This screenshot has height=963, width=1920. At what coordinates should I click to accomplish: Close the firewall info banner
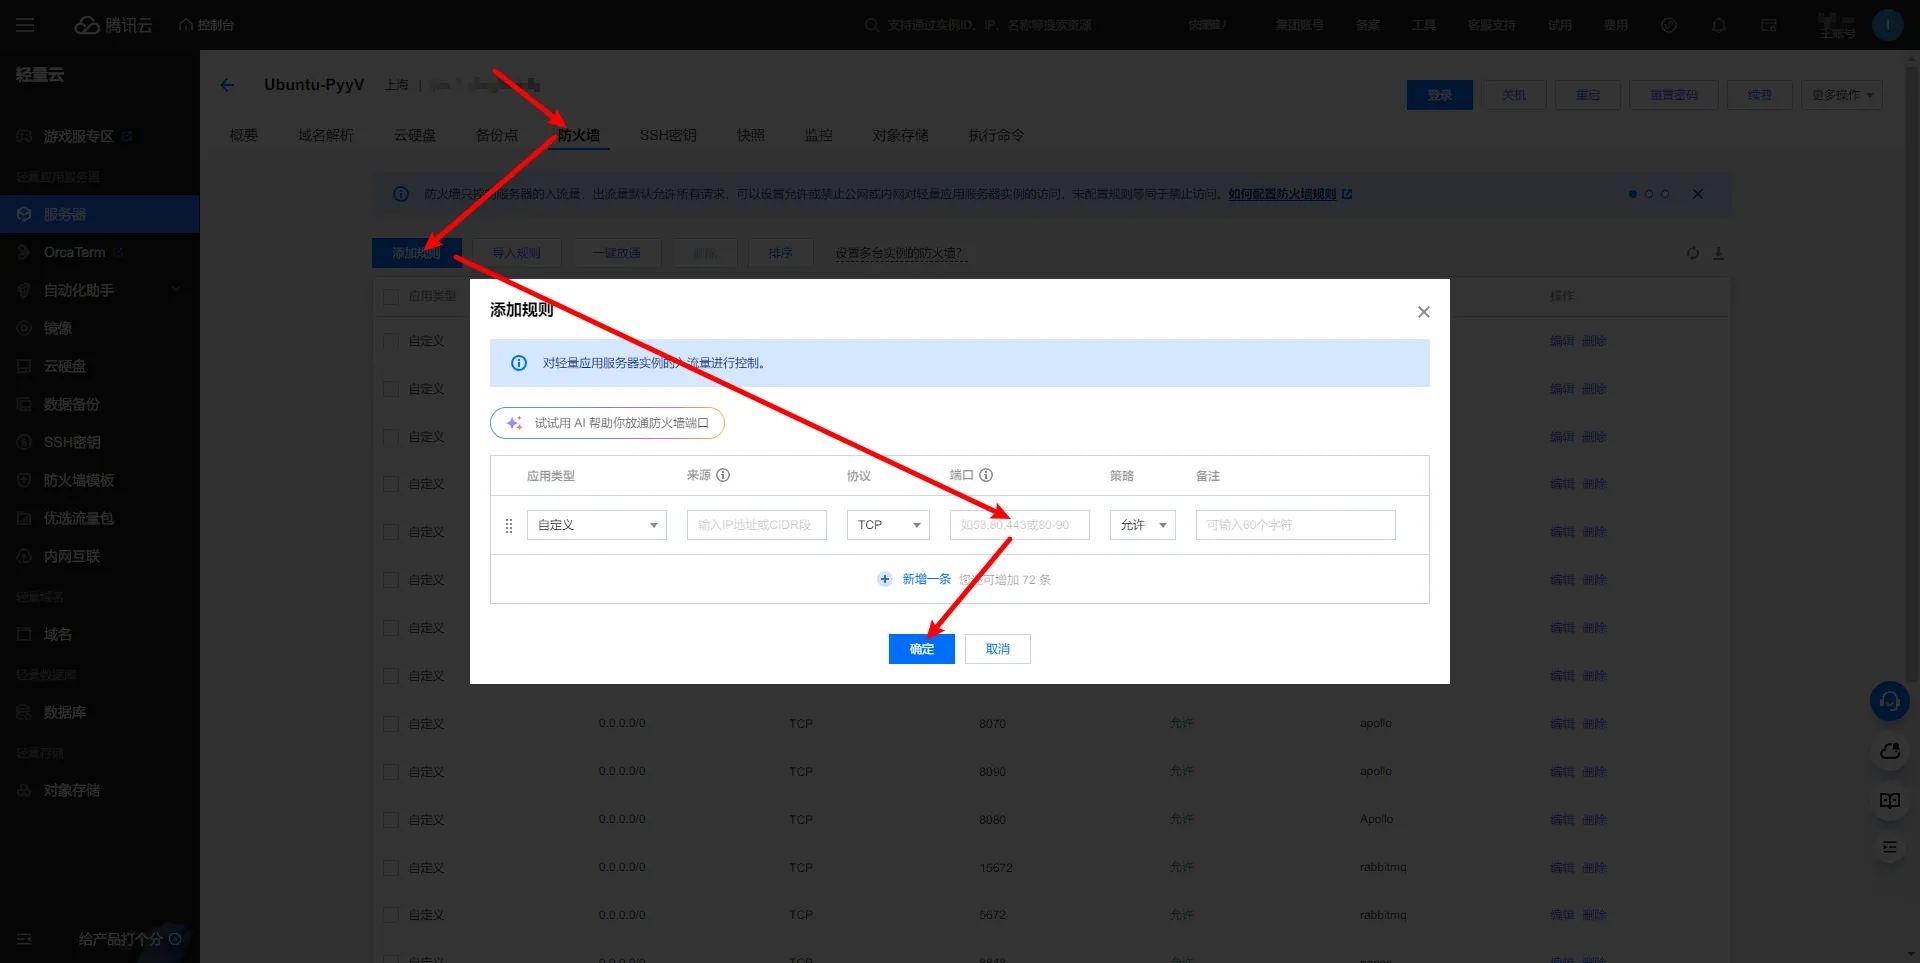pos(1698,194)
